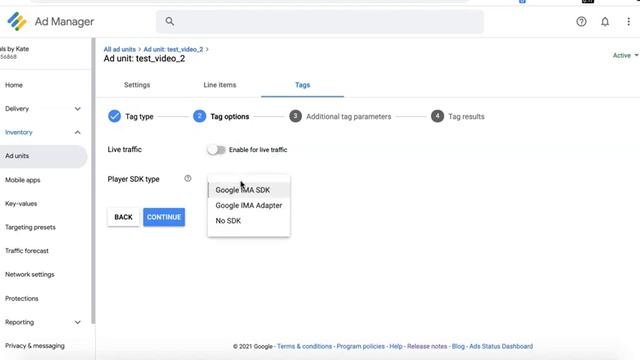The width and height of the screenshot is (640, 360).
Task: Open the help question mark icon
Action: click(581, 22)
